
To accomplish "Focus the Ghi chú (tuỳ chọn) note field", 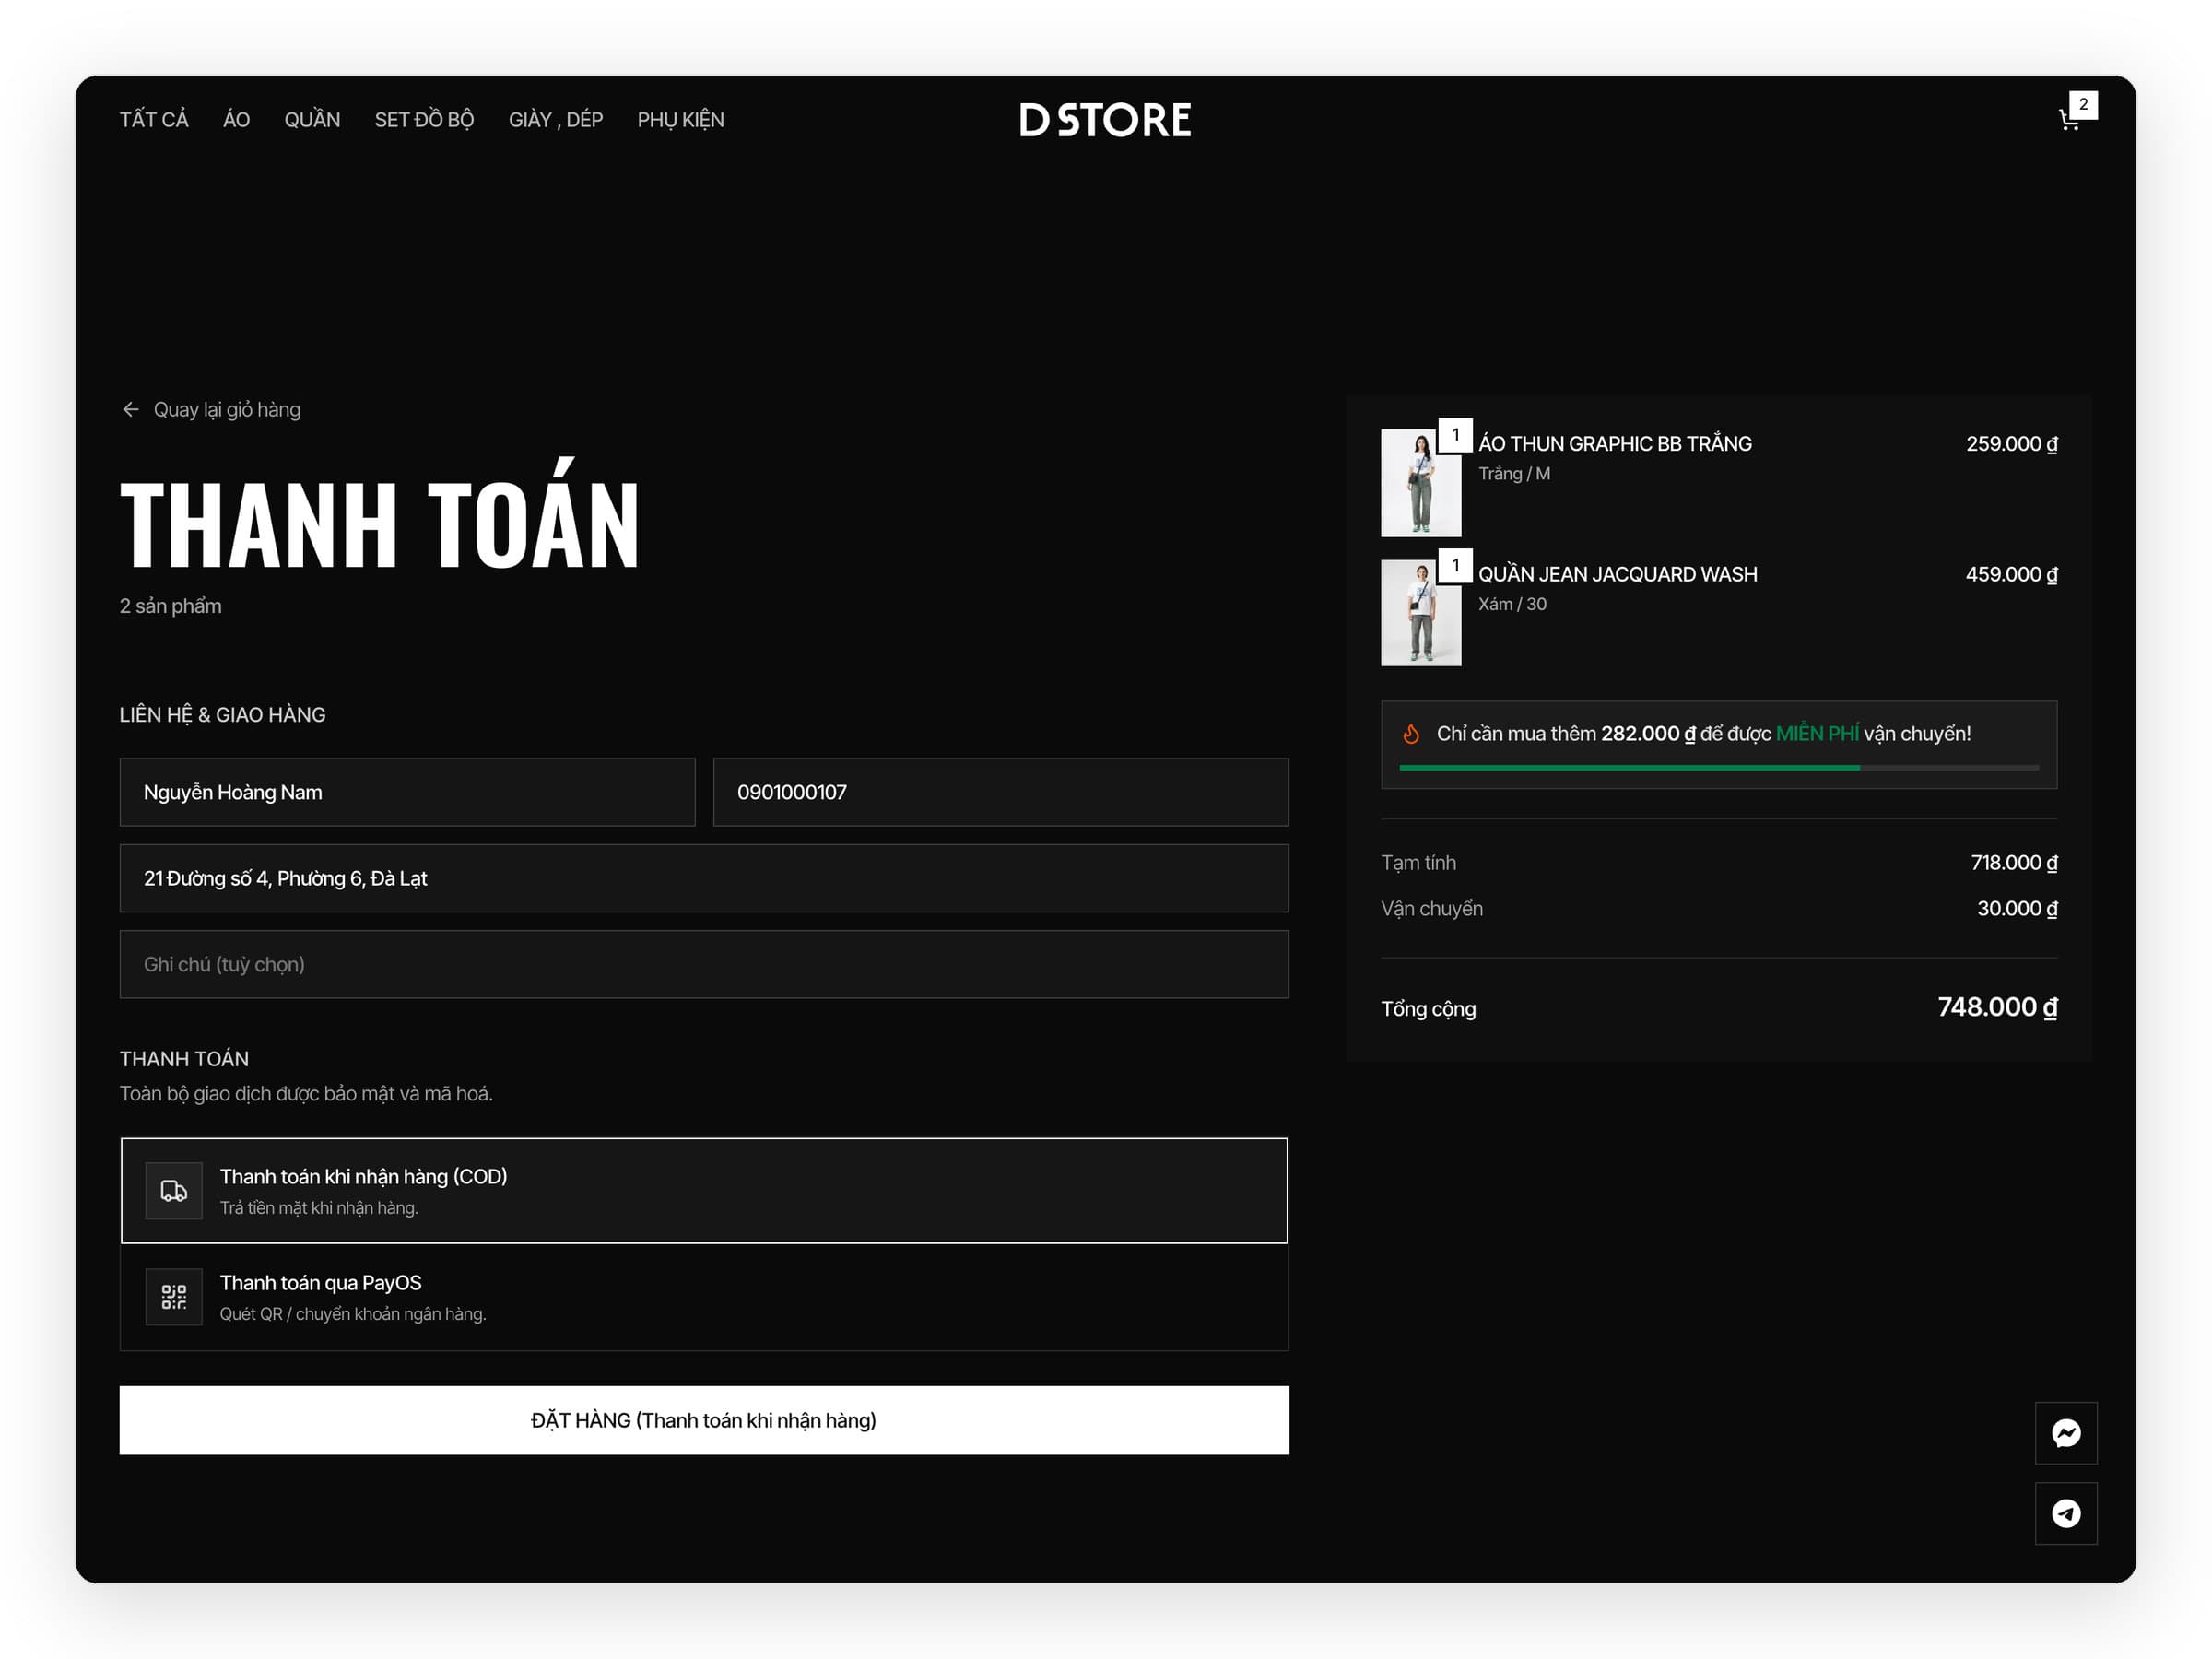I will [704, 964].
